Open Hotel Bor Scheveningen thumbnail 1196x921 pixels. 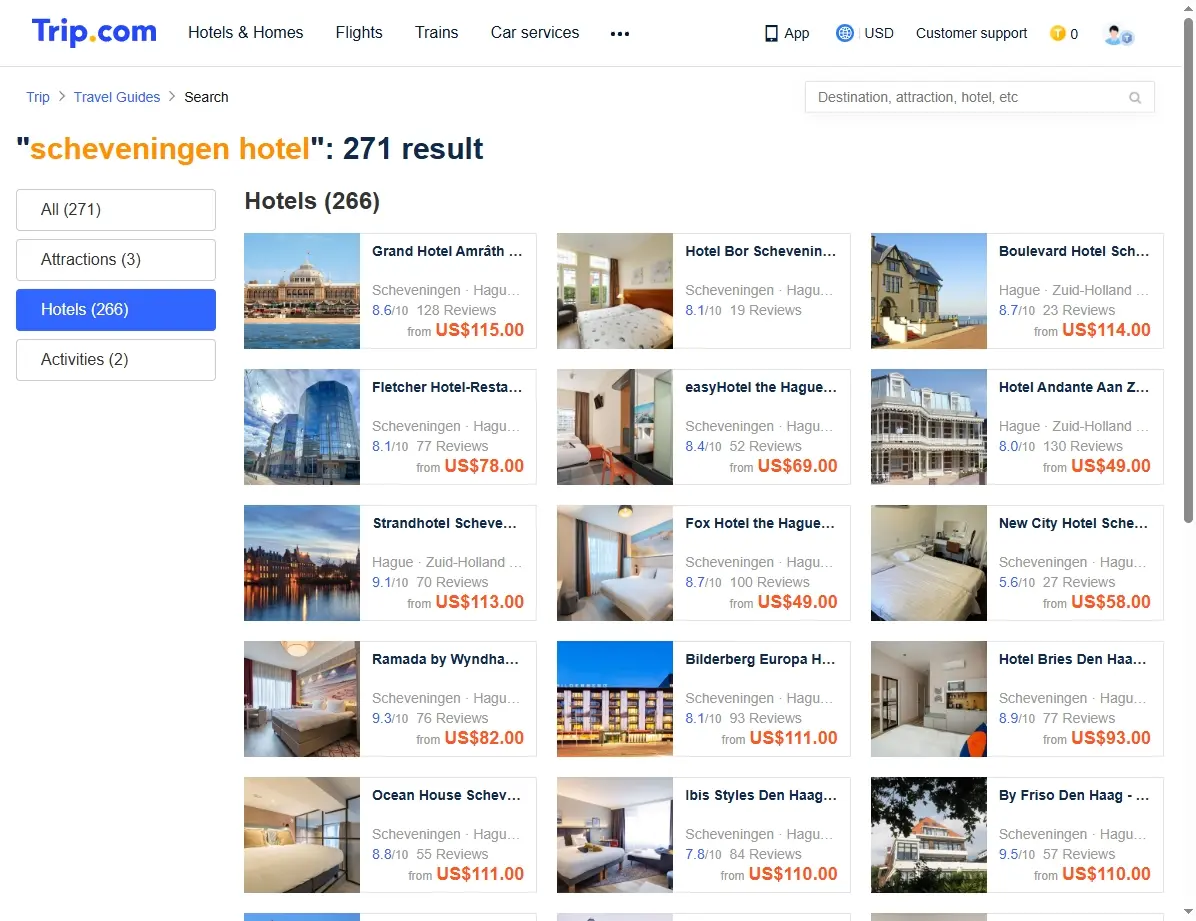(x=615, y=291)
